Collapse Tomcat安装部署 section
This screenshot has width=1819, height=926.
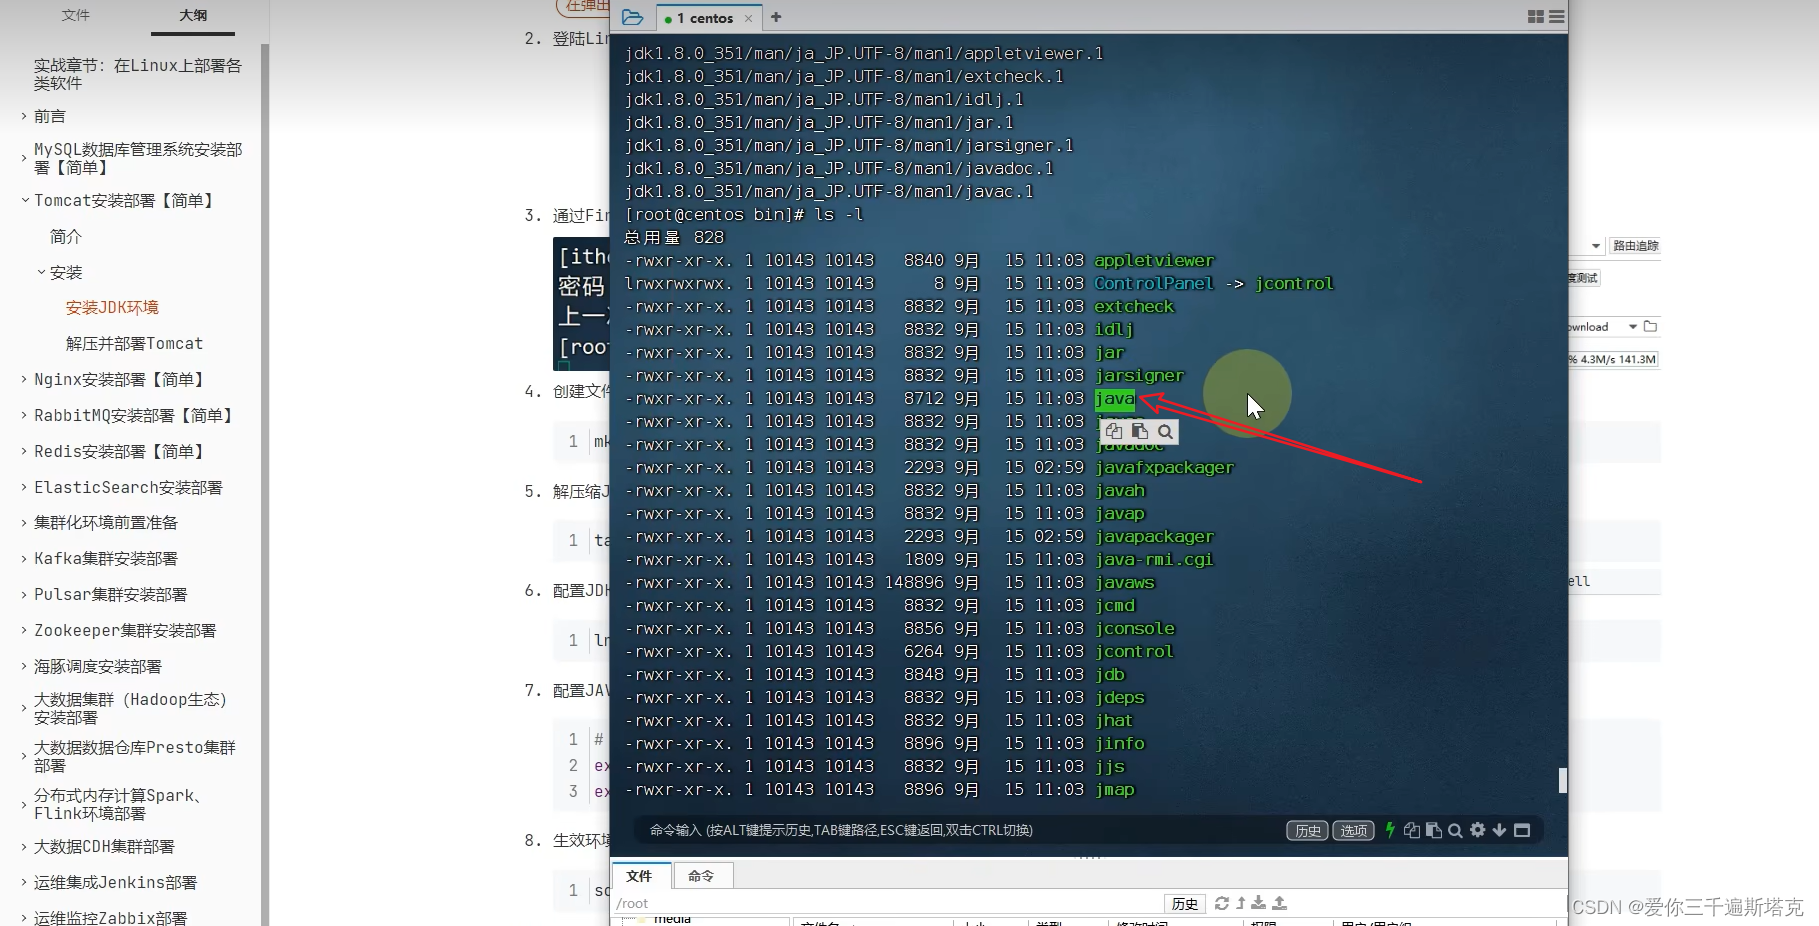point(24,200)
